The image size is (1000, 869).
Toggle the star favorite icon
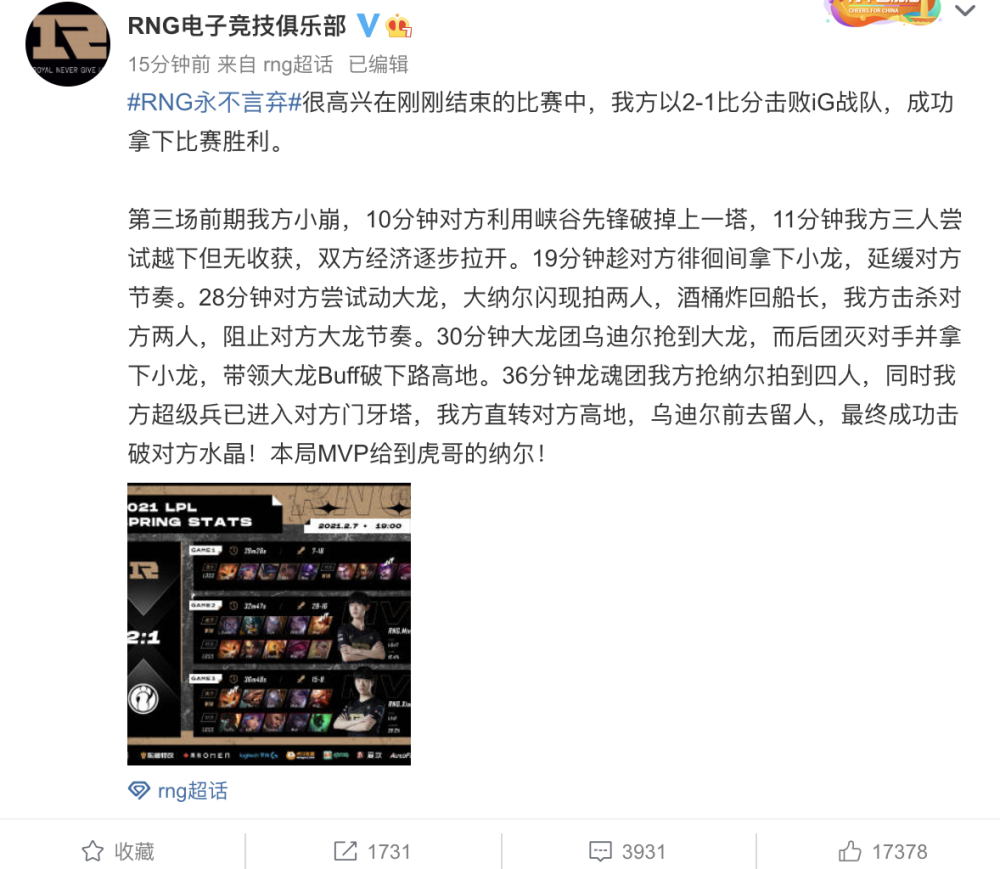(92, 851)
